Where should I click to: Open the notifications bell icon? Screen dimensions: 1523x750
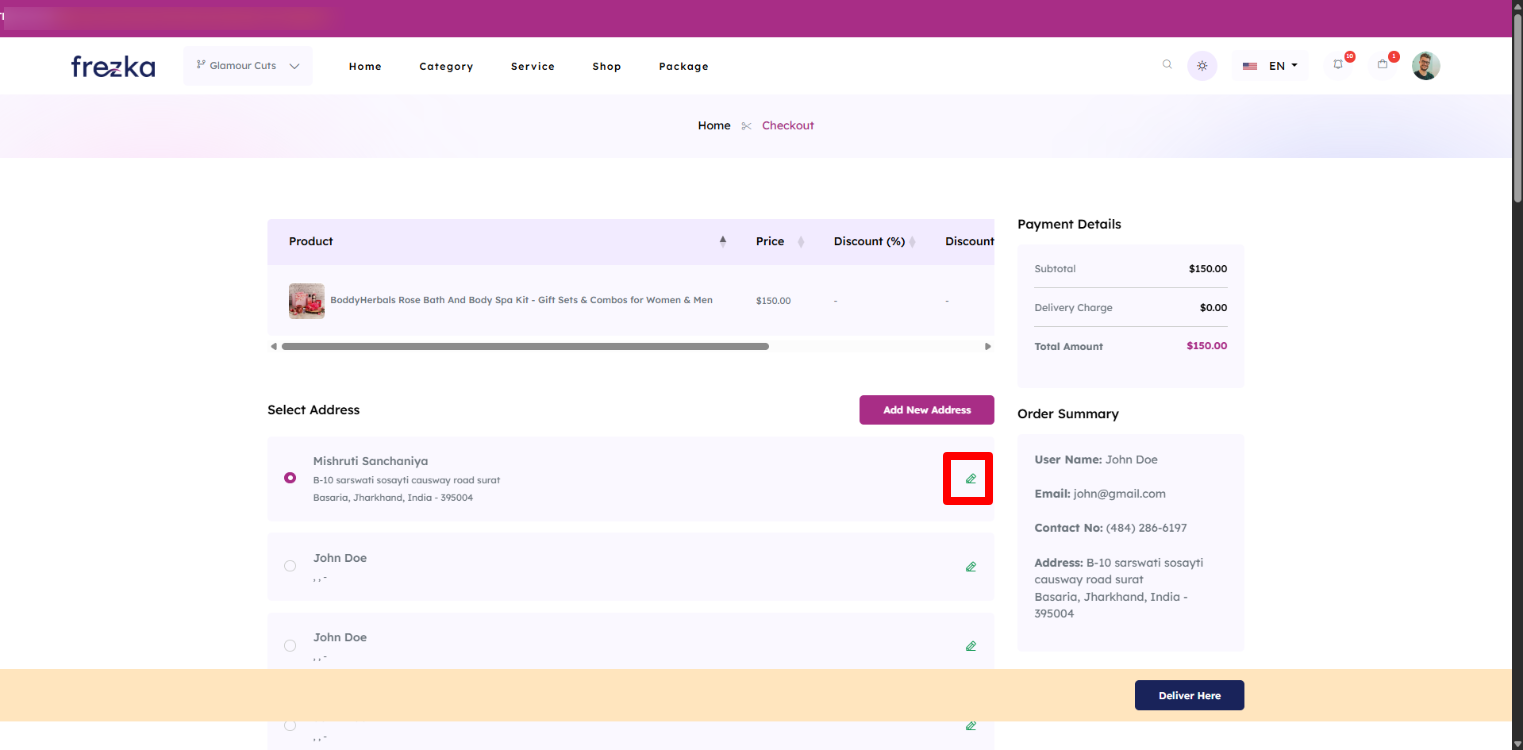pos(1339,65)
